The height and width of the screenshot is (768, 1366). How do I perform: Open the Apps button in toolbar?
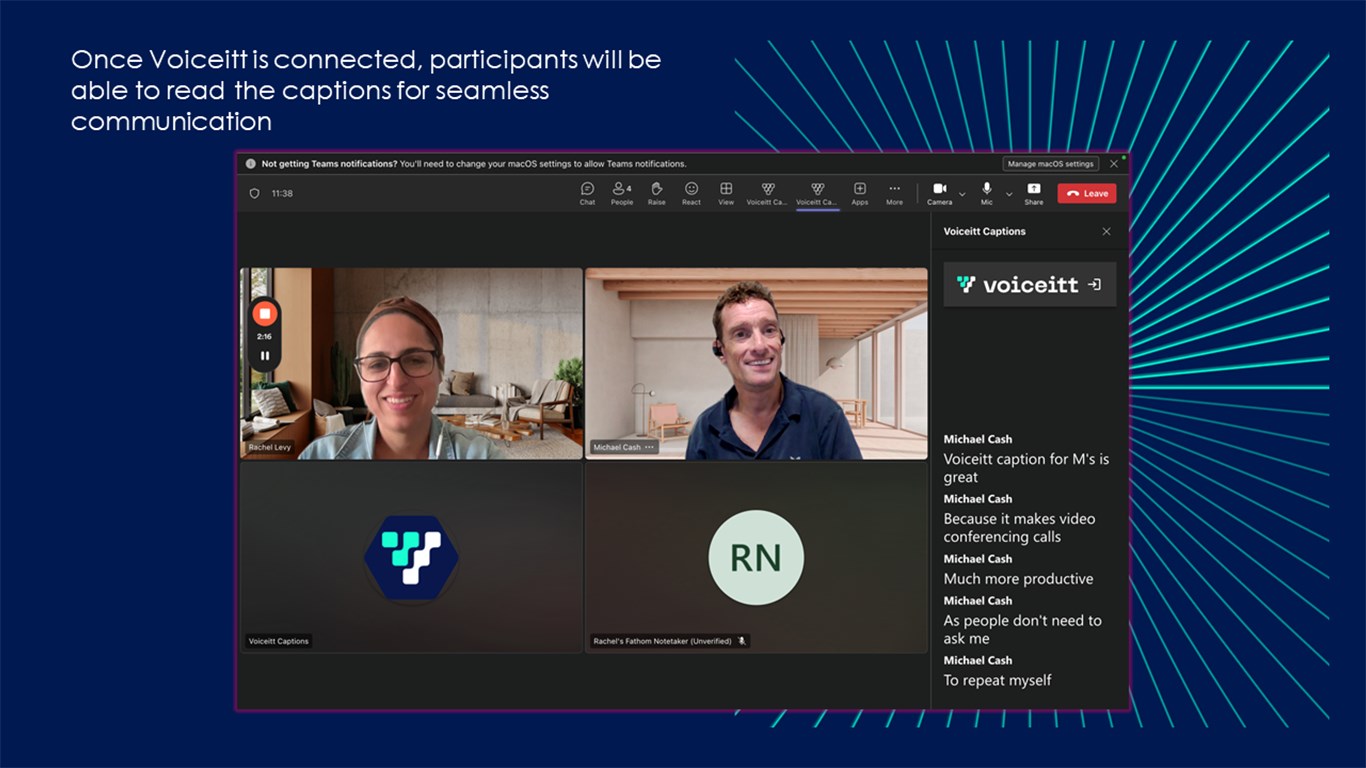(x=859, y=193)
